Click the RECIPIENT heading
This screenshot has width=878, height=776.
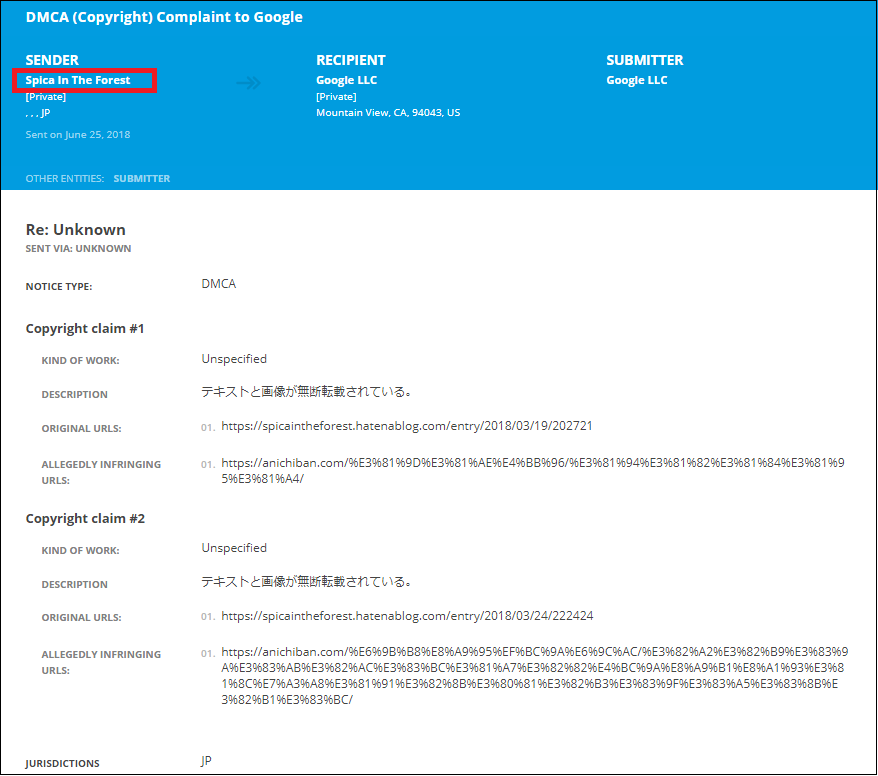click(351, 60)
